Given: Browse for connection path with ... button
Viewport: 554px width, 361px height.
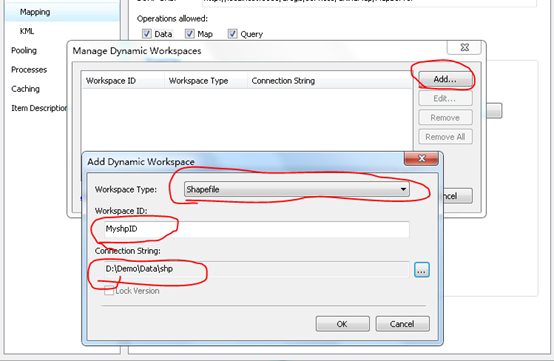Looking at the screenshot, I should (422, 270).
